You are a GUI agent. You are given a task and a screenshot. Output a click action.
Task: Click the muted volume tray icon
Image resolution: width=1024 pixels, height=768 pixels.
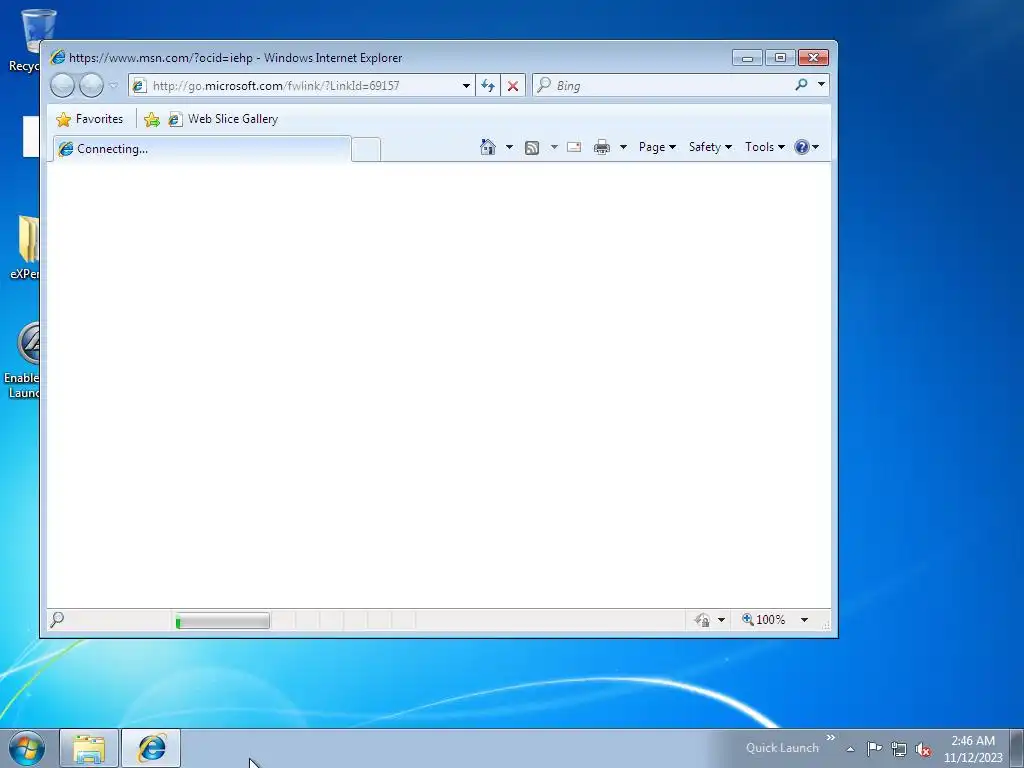pos(923,750)
